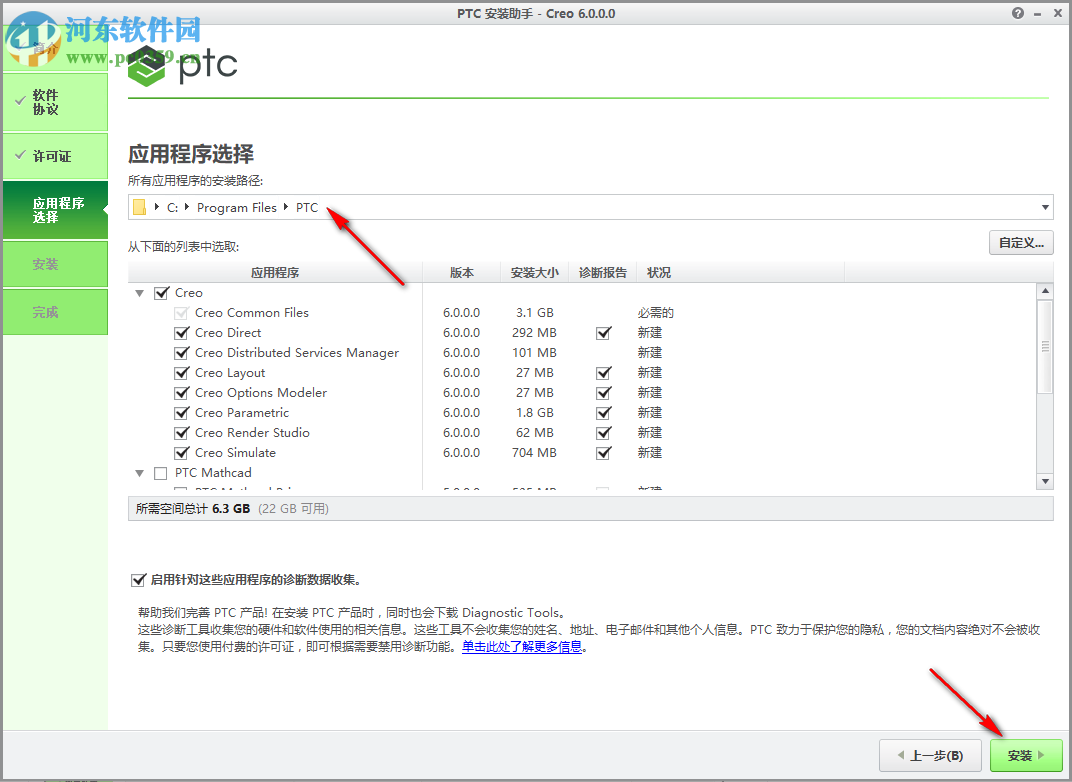
Task: Click the 上一步(B) button
Action: (x=929, y=755)
